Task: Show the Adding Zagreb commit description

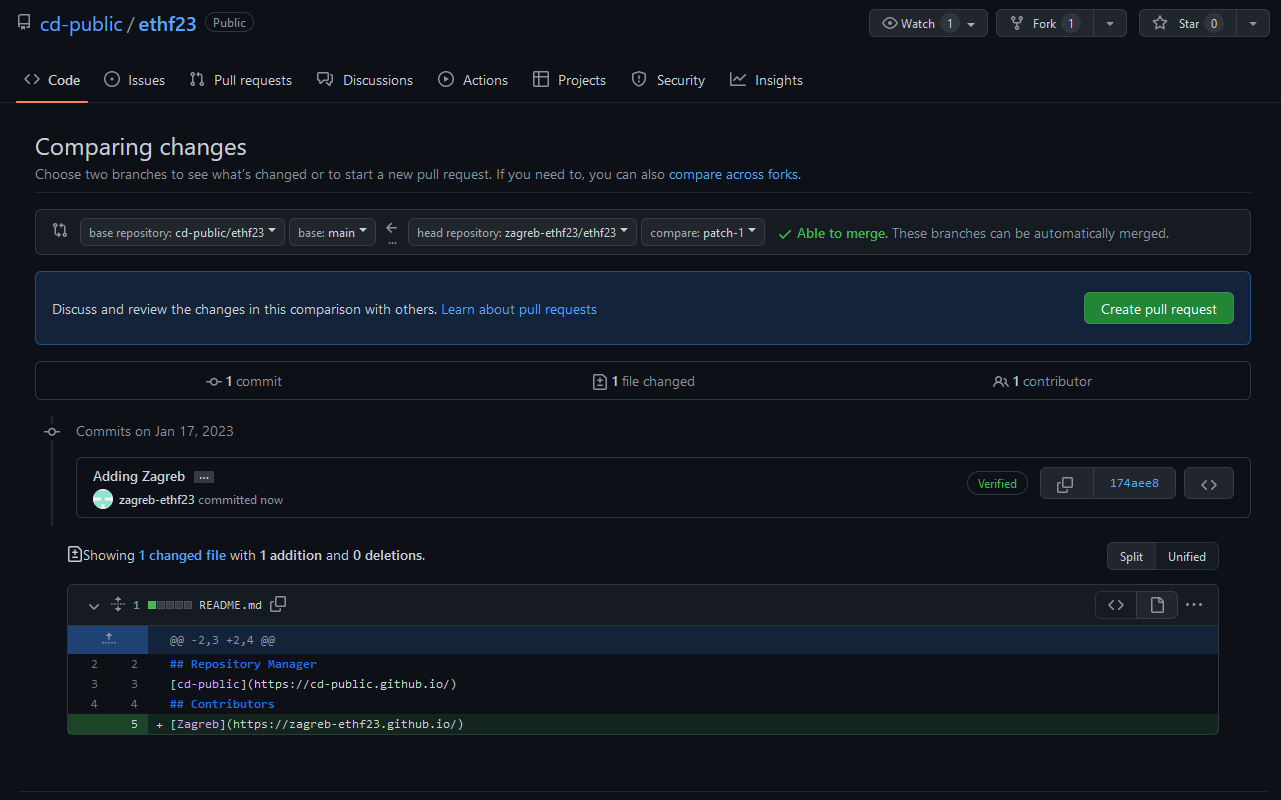Action: 204,477
